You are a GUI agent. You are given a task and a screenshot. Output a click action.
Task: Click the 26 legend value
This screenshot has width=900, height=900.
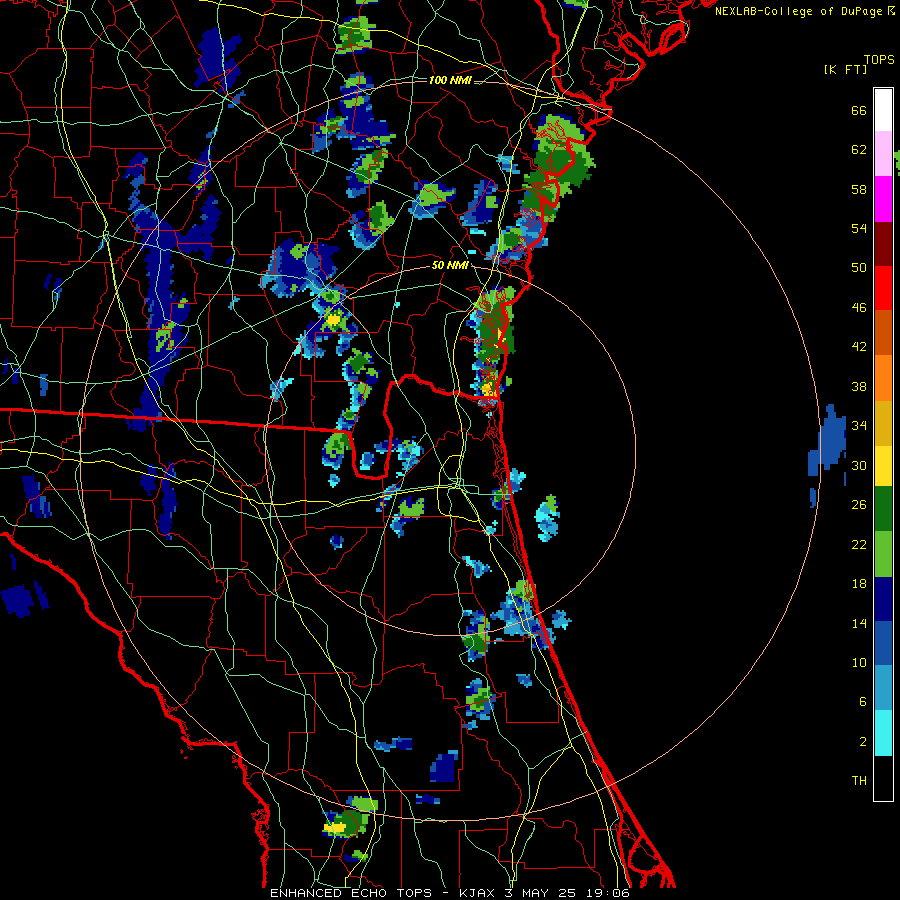[x=859, y=505]
